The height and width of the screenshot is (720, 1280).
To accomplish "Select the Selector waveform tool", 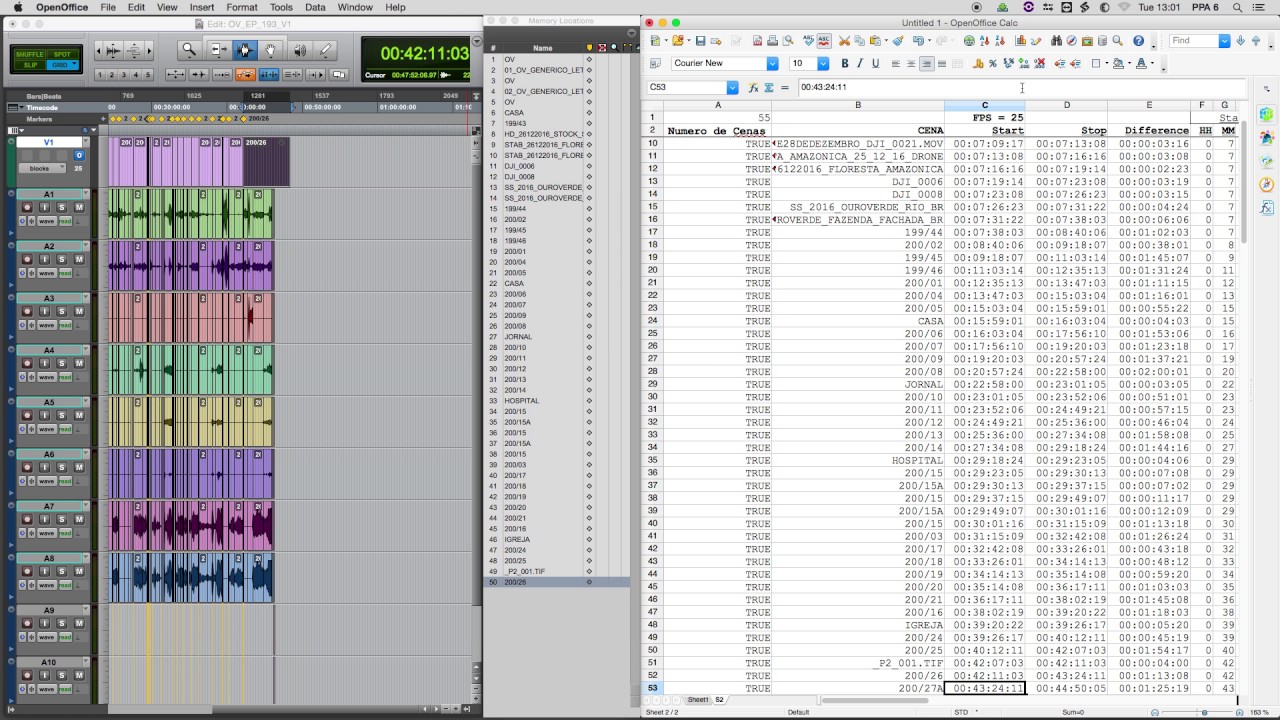I will click(x=245, y=50).
